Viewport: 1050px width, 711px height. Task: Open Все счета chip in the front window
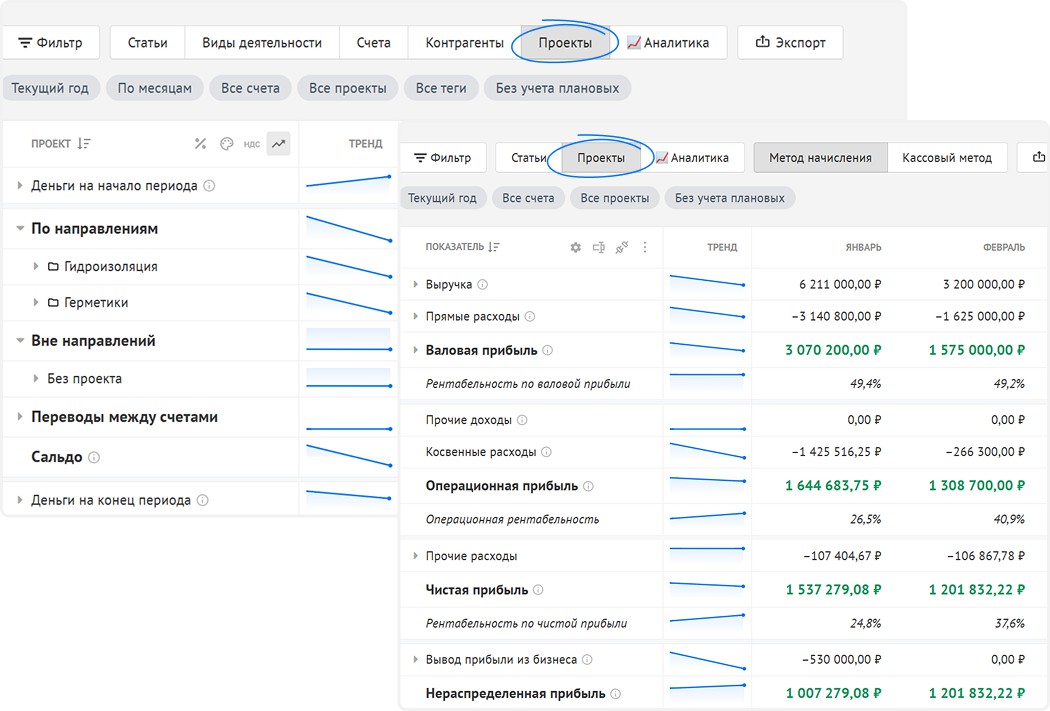[x=528, y=198]
